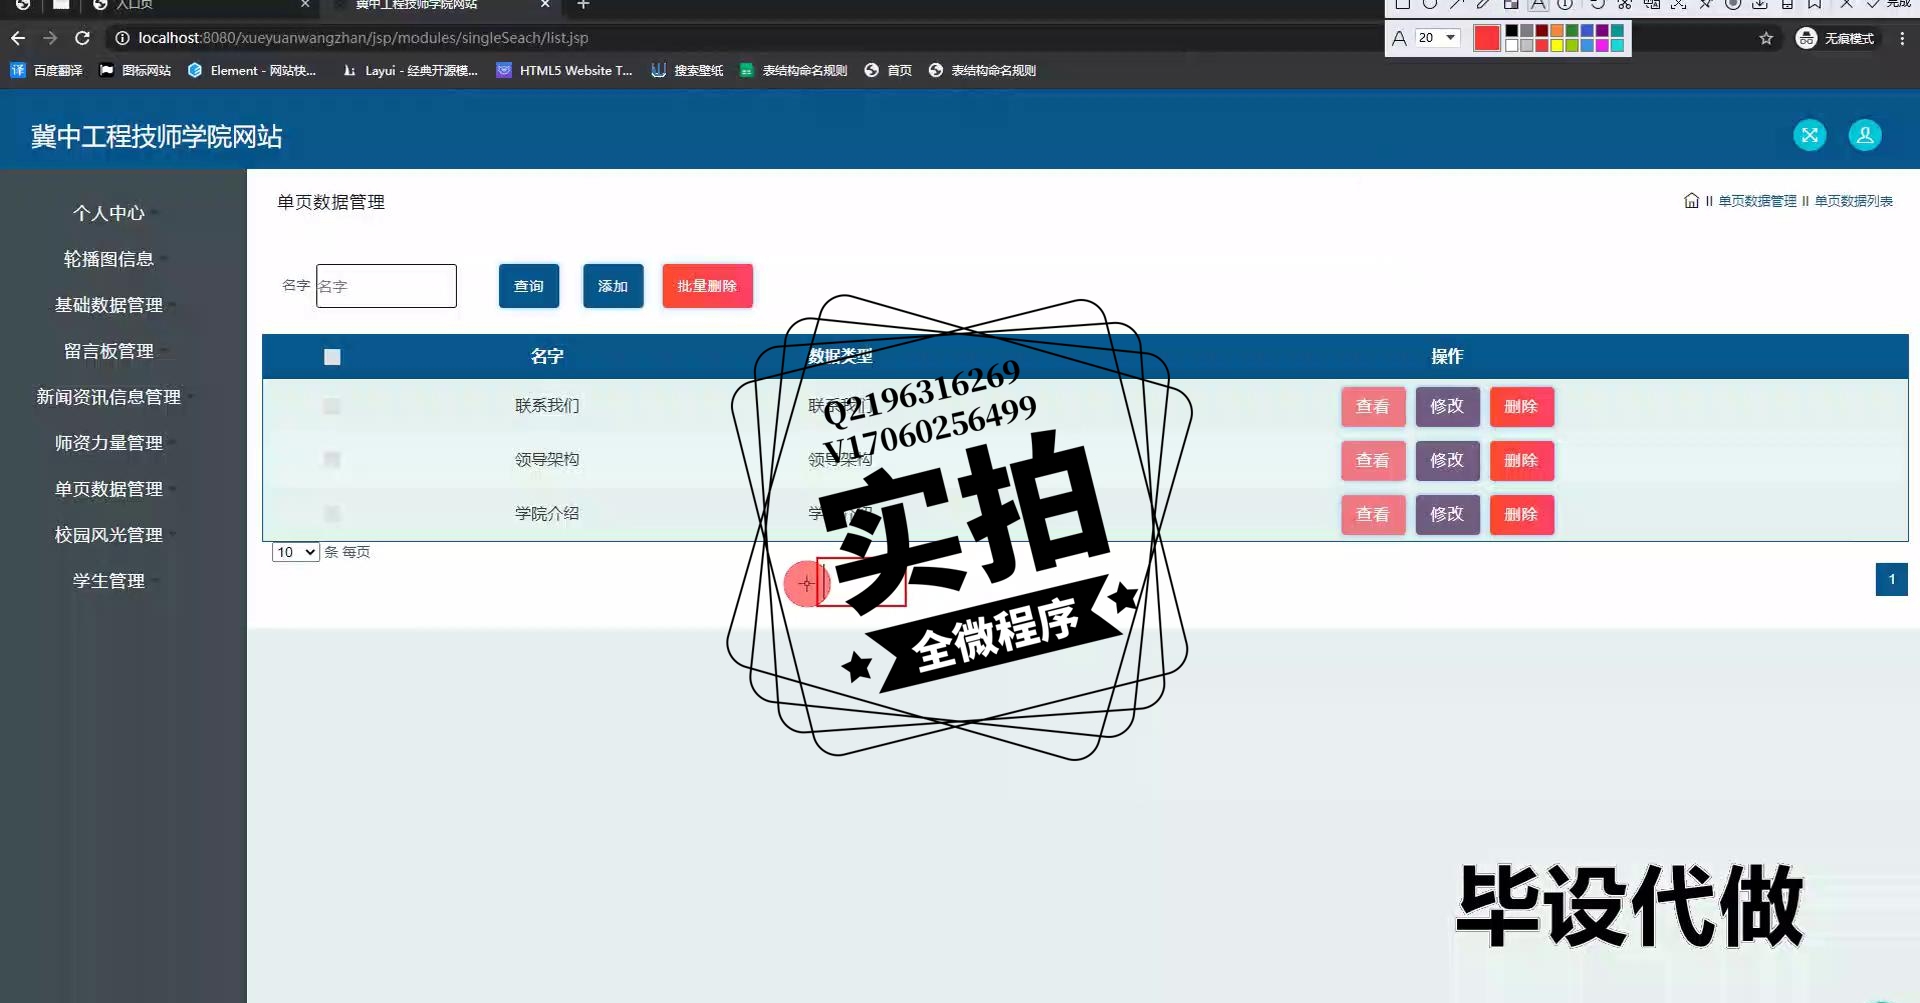Click the fullscreen toggle icon in header
Viewport: 1920px width, 1003px height.
click(1809, 135)
